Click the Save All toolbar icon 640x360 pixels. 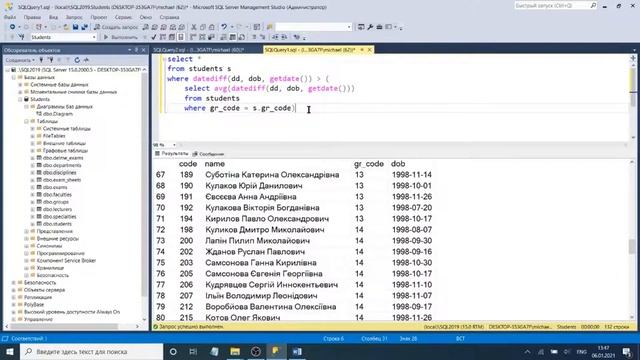(x=84, y=27)
